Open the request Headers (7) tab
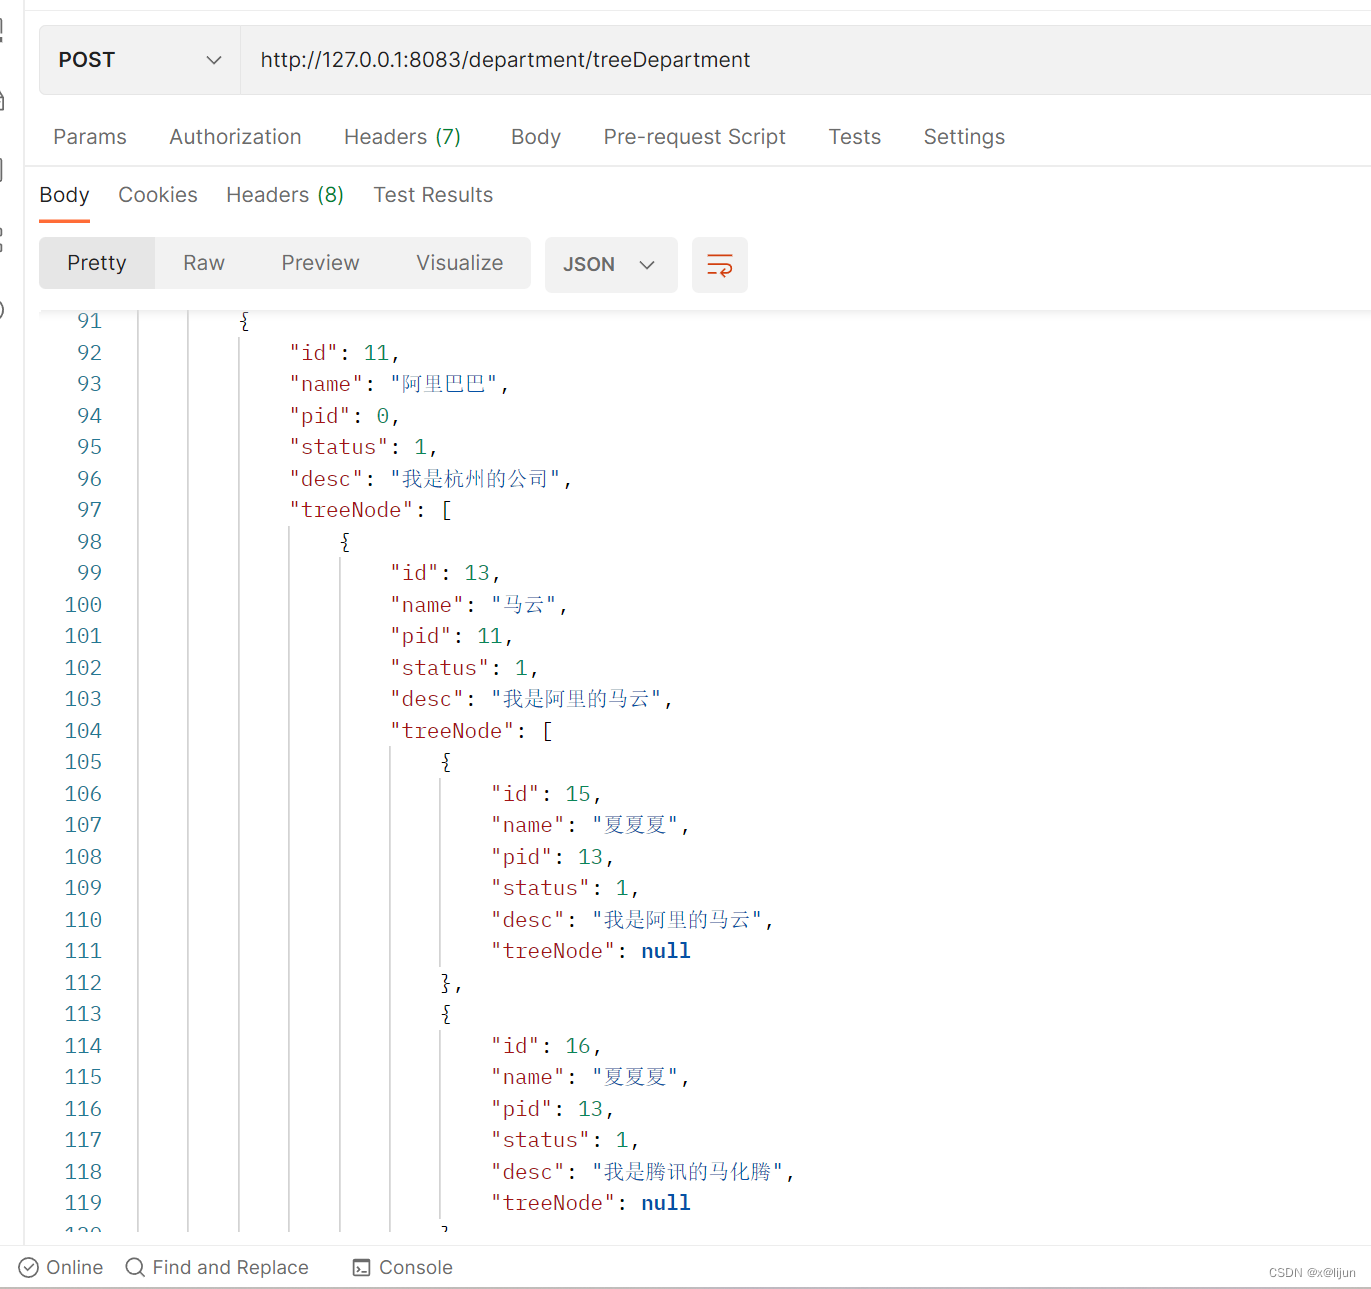Image resolution: width=1371 pixels, height=1289 pixels. (402, 137)
